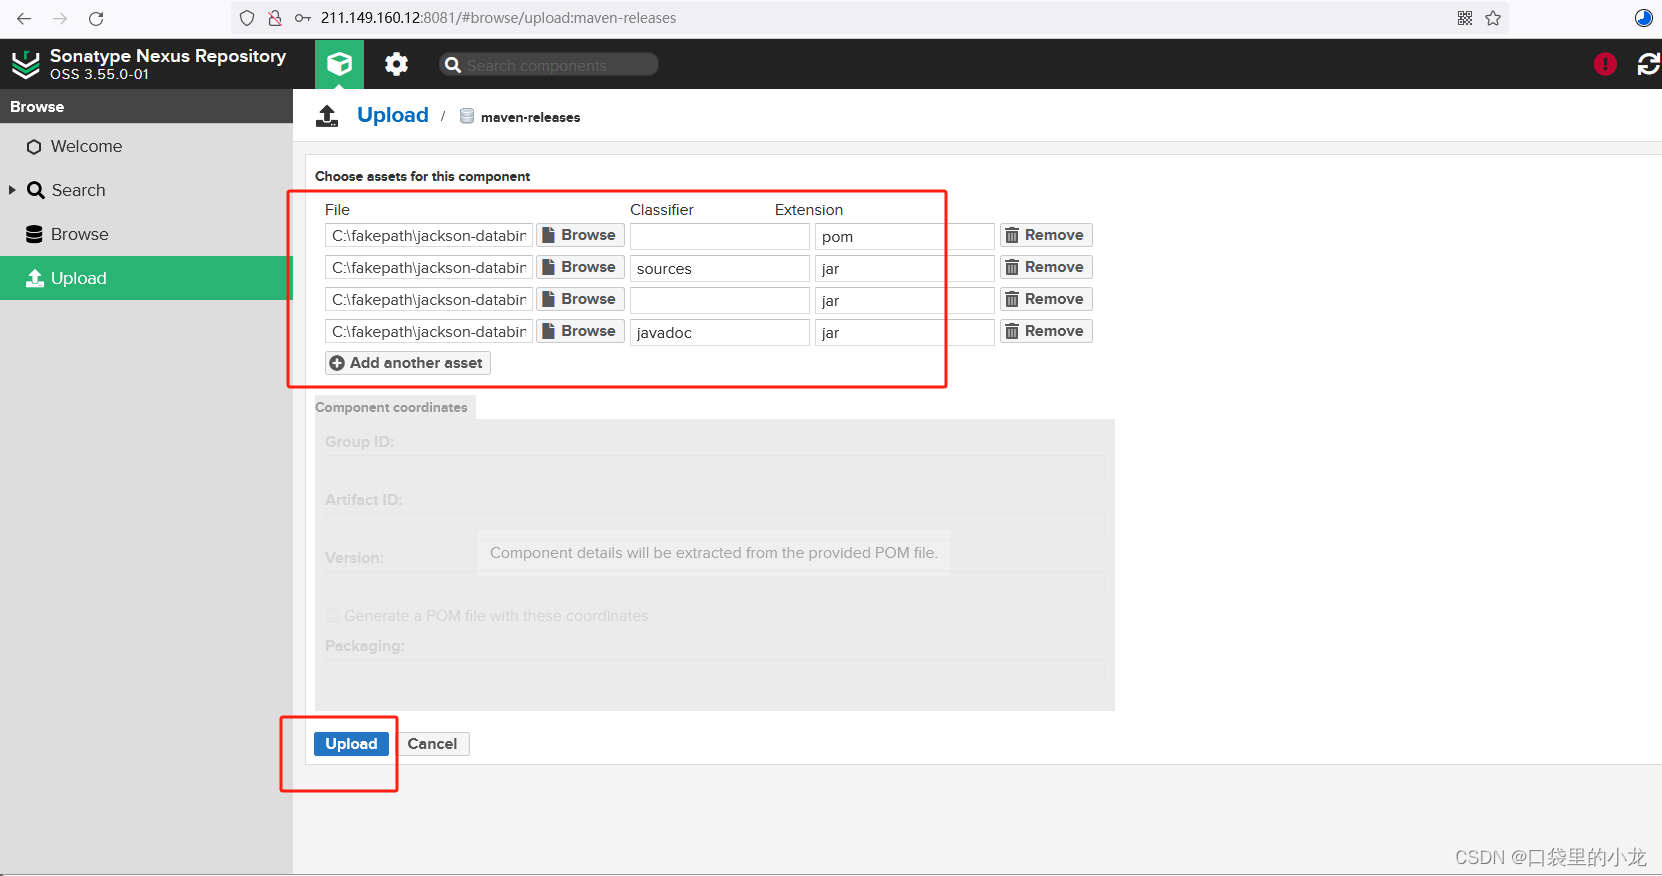1662x876 pixels.
Task: Click the key icon in address bar
Action: click(x=303, y=18)
